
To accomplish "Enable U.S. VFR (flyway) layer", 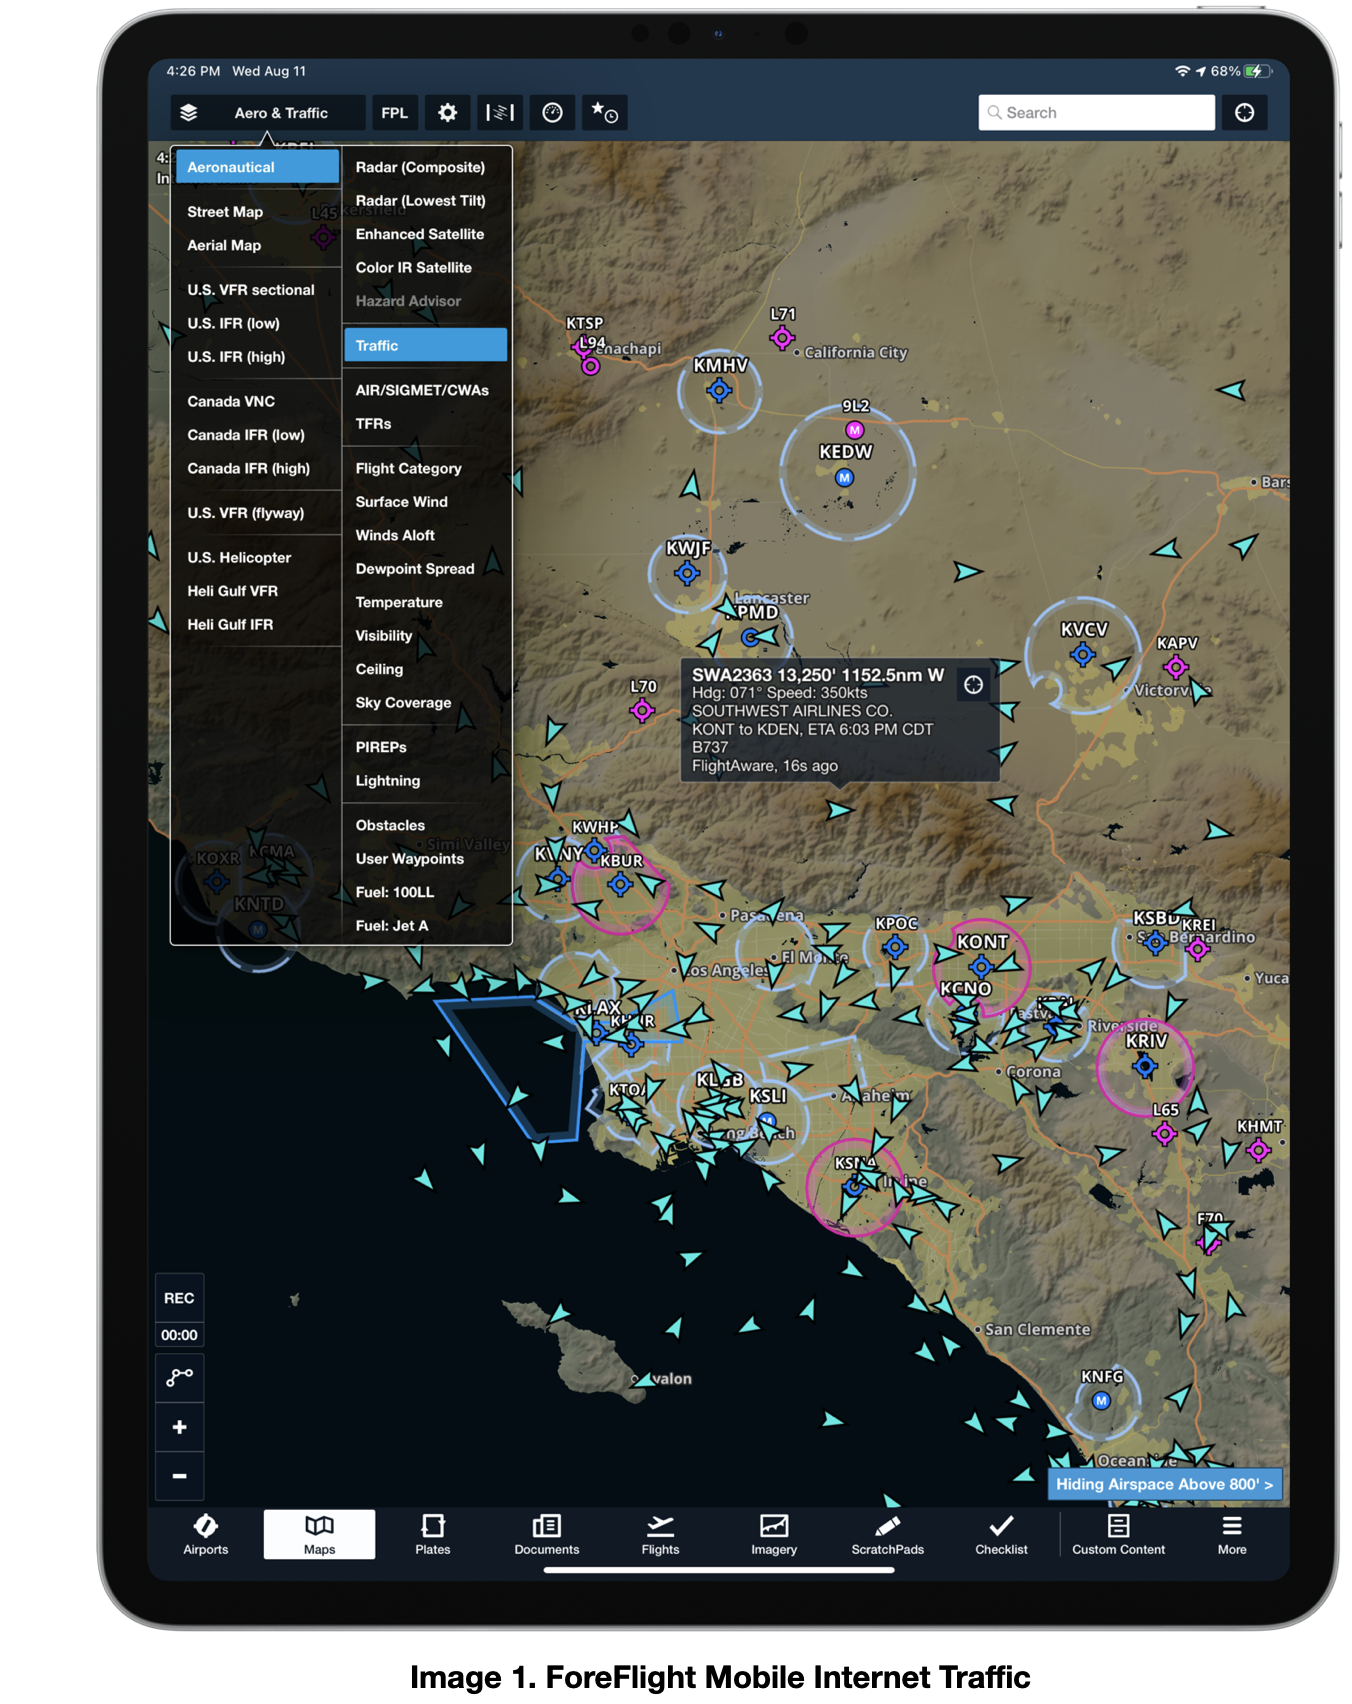I will [246, 513].
